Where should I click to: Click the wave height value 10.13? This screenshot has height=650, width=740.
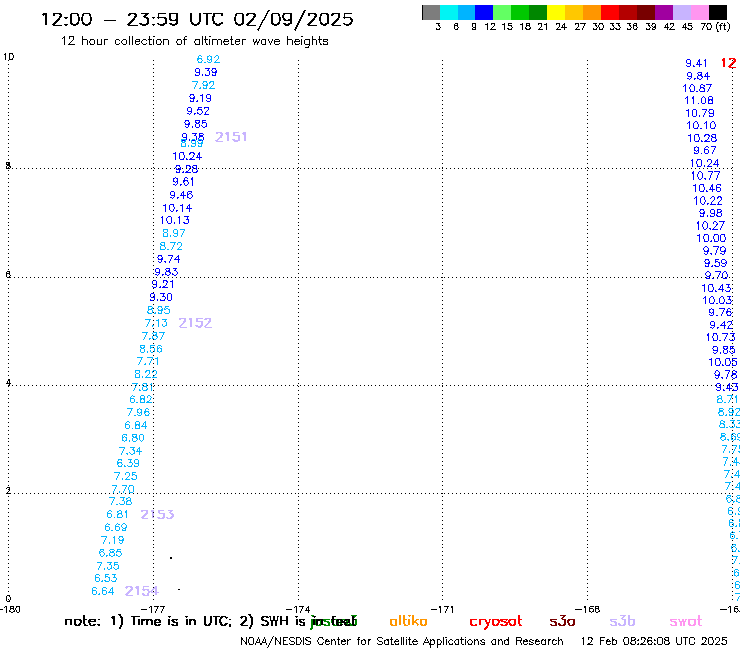coord(175,220)
